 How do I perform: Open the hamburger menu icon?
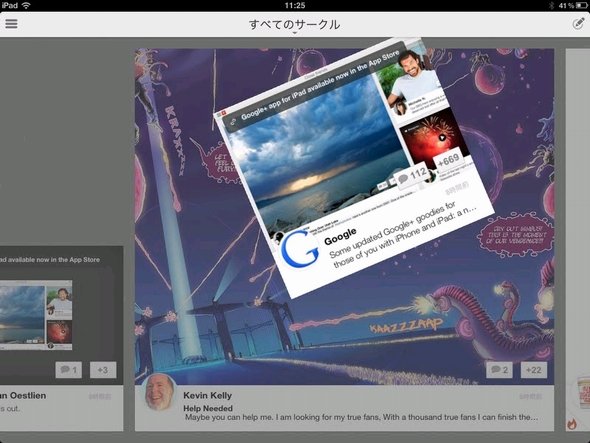pos(11,24)
